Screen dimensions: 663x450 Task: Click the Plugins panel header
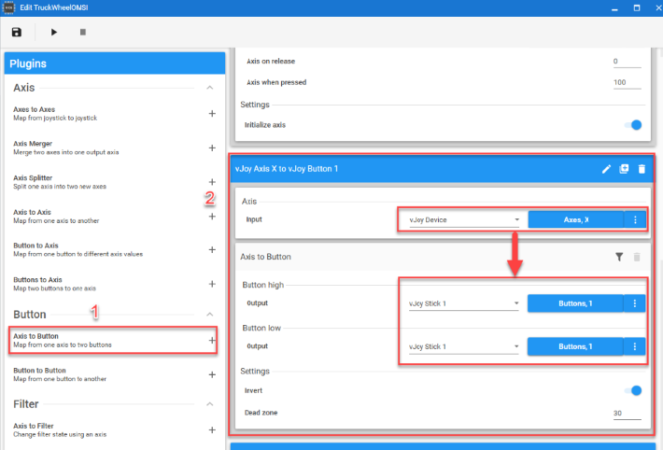(115, 63)
